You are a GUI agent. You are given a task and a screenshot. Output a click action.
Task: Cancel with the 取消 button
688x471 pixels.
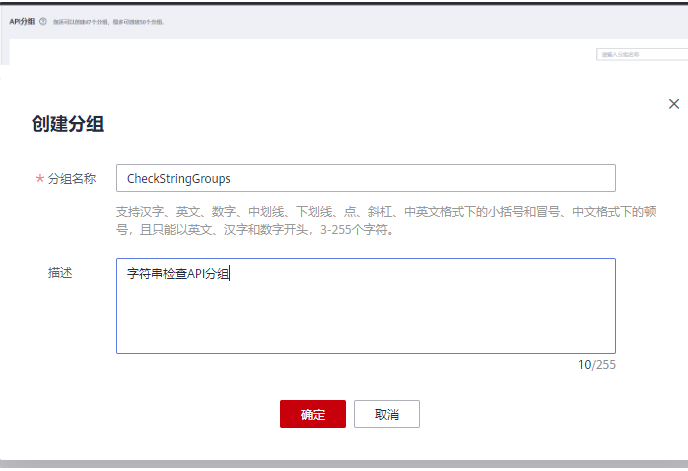click(x=387, y=414)
